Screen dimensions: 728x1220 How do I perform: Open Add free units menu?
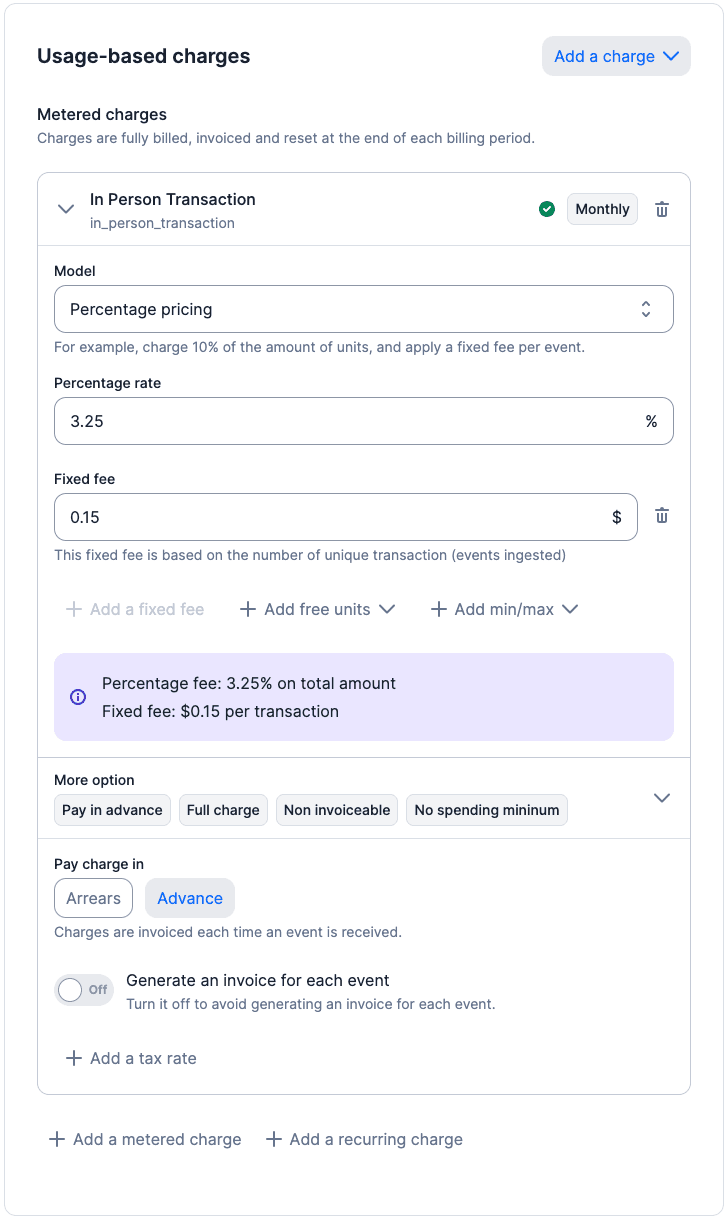click(x=318, y=609)
